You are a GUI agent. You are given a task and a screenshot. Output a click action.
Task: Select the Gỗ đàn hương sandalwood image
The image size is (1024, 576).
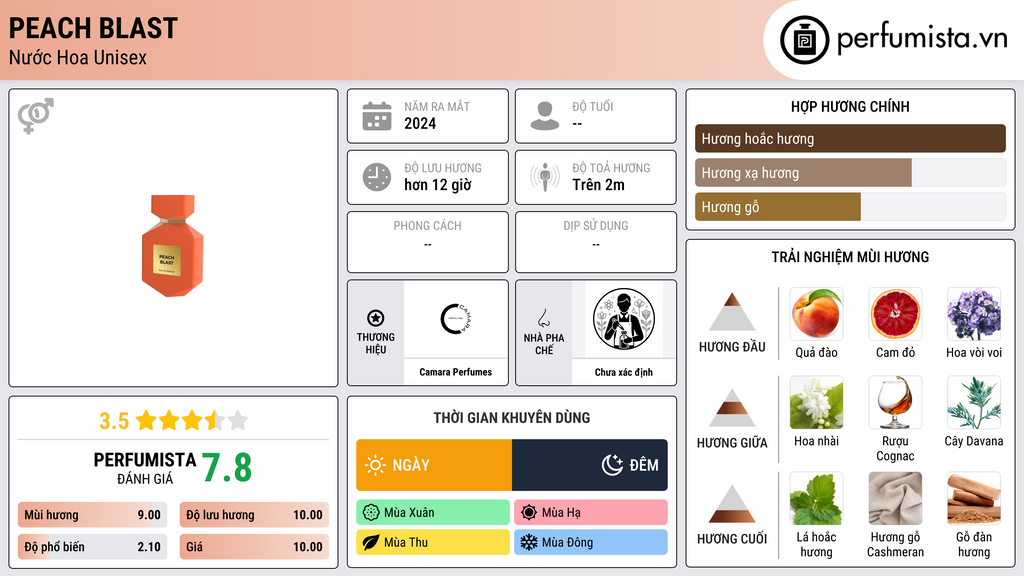pyautogui.click(x=974, y=498)
